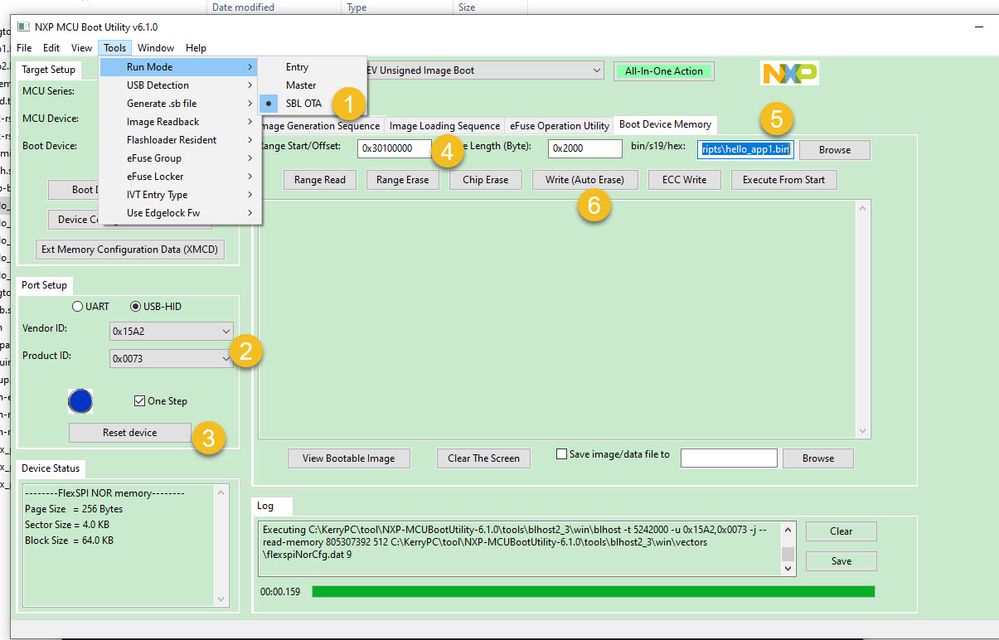Viewport: 999px width, 640px height.
Task: Click Write (Auto Erase) button
Action: point(585,180)
